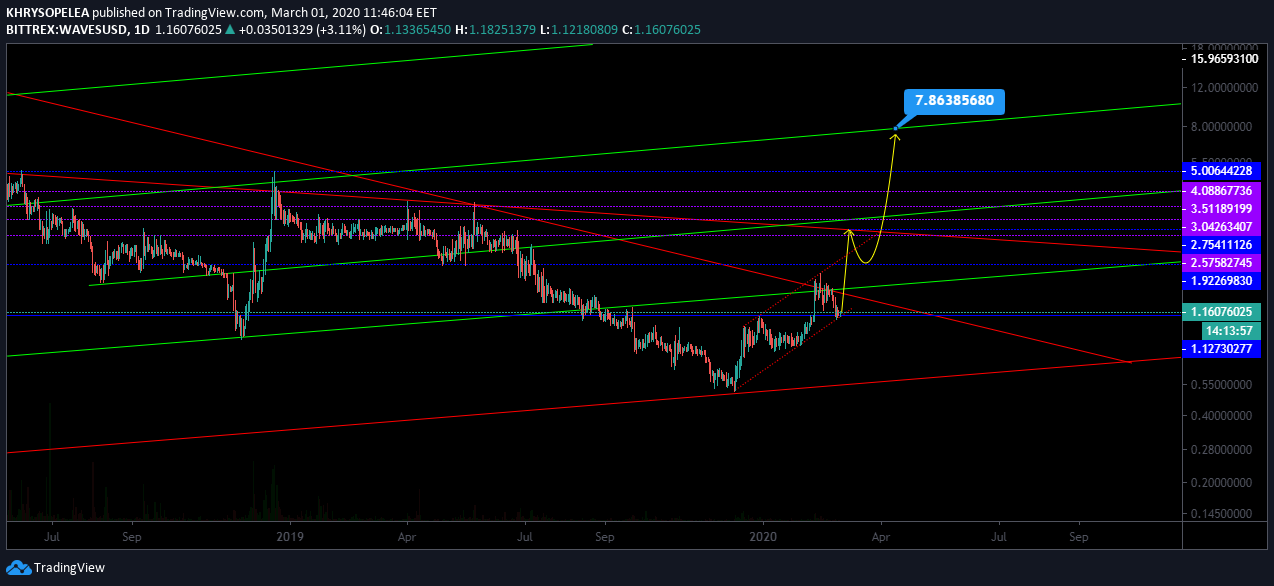Click the 2019 label on time axis
The height and width of the screenshot is (586, 1274).
pyautogui.click(x=290, y=536)
